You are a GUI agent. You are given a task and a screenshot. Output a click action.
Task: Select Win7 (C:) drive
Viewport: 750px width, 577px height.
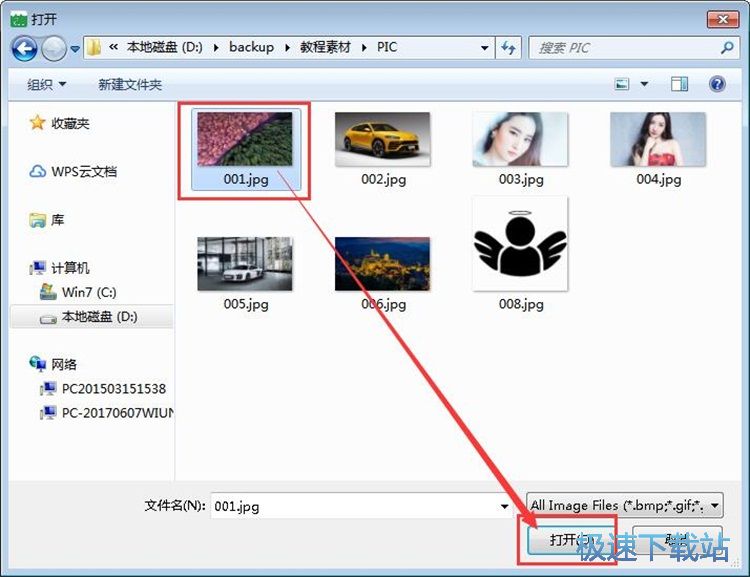(x=89, y=292)
